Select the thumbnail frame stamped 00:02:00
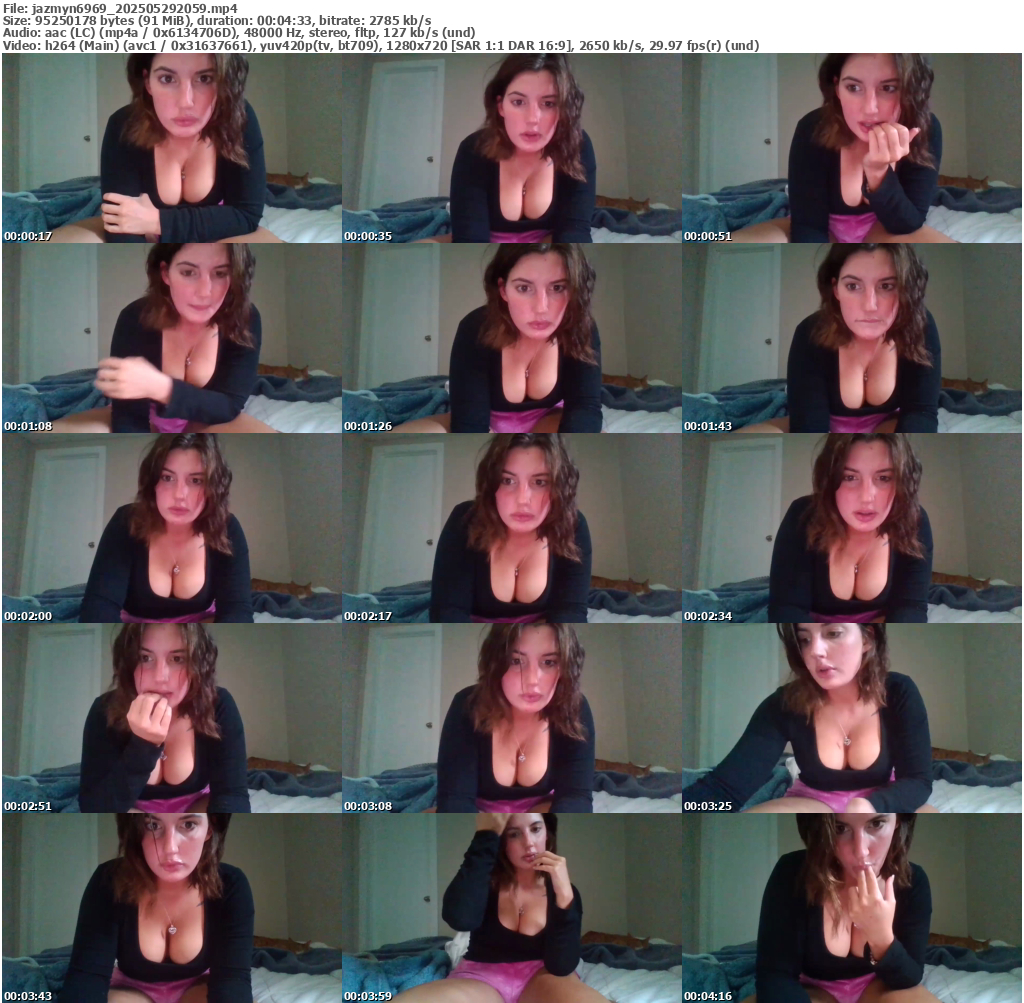 coord(172,528)
